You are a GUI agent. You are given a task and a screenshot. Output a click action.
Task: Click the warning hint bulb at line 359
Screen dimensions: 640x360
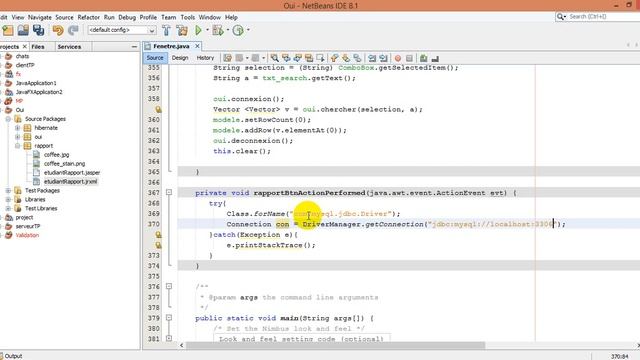[x=158, y=109]
